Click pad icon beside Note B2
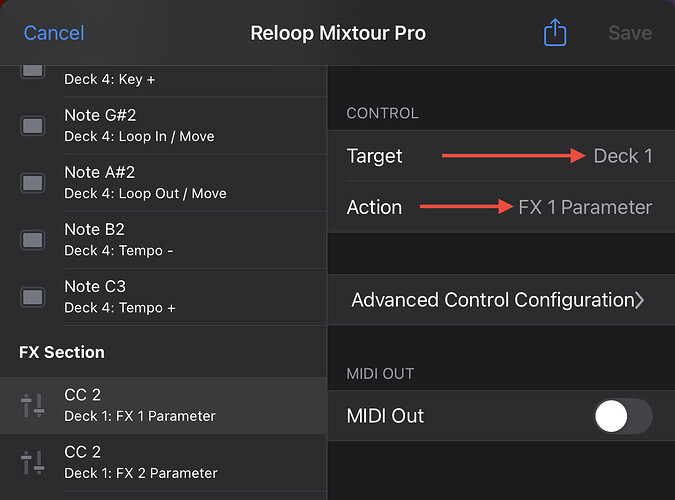The image size is (675, 500). (33, 240)
